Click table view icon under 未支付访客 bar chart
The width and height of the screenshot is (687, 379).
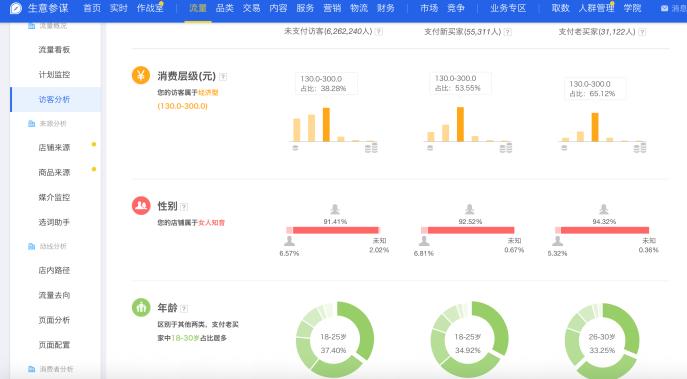(x=371, y=148)
